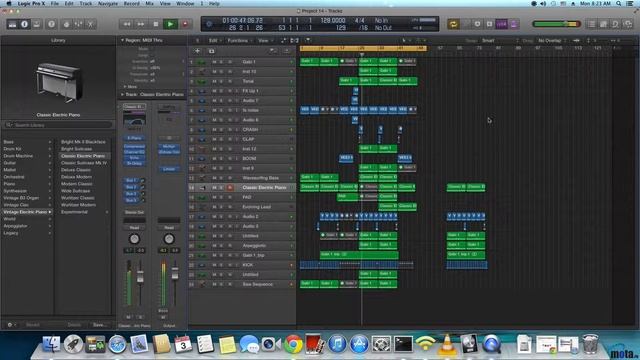Open the Loop Browser icon
Screen dimensions: 640x360
click(616, 24)
